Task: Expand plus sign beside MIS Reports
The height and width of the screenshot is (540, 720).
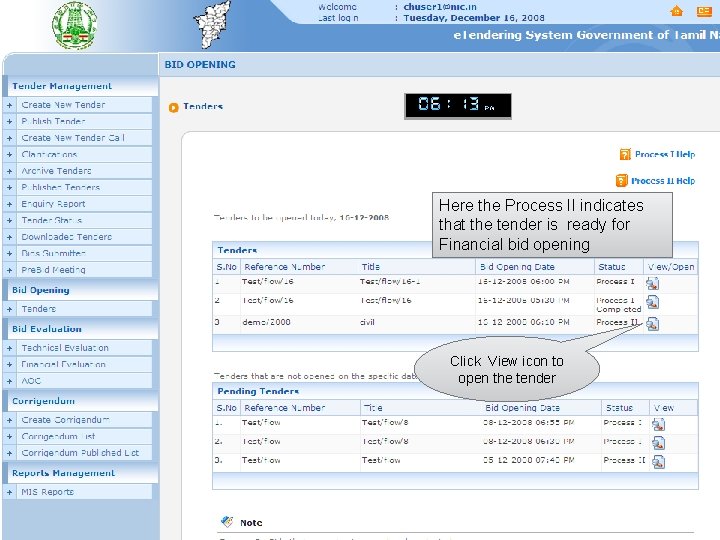Action: coord(10,493)
